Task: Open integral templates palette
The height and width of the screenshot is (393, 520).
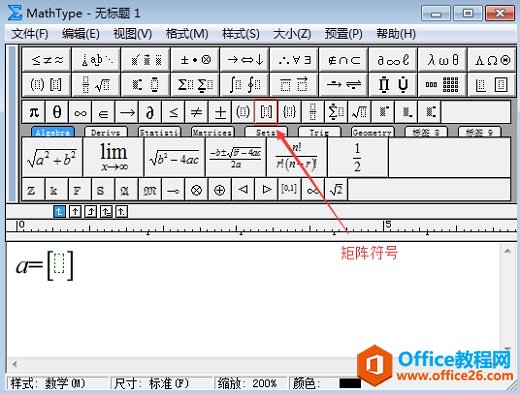Action: [245, 84]
